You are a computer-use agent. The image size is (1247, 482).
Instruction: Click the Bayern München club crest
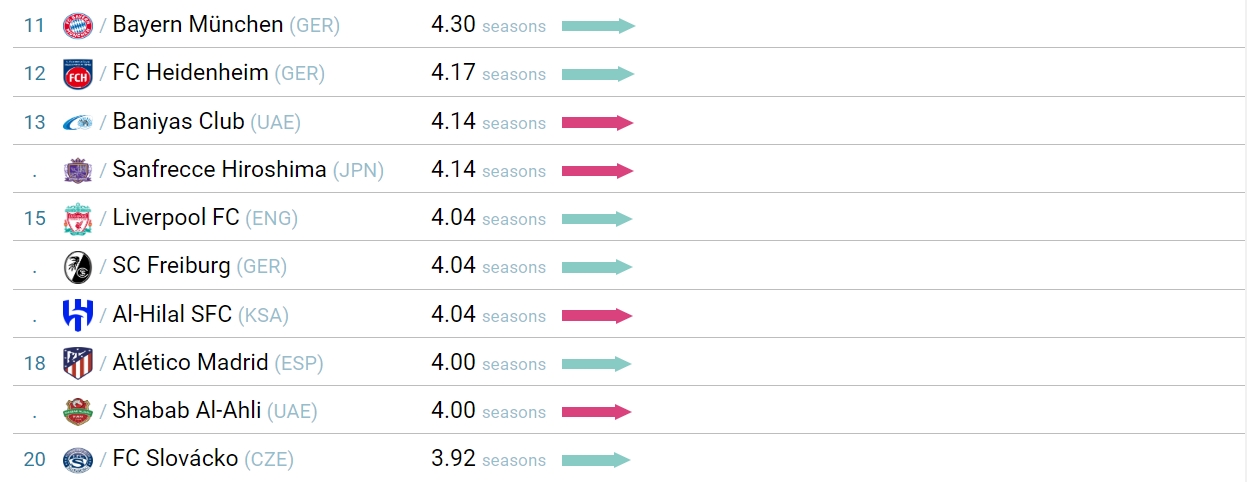tap(77, 25)
